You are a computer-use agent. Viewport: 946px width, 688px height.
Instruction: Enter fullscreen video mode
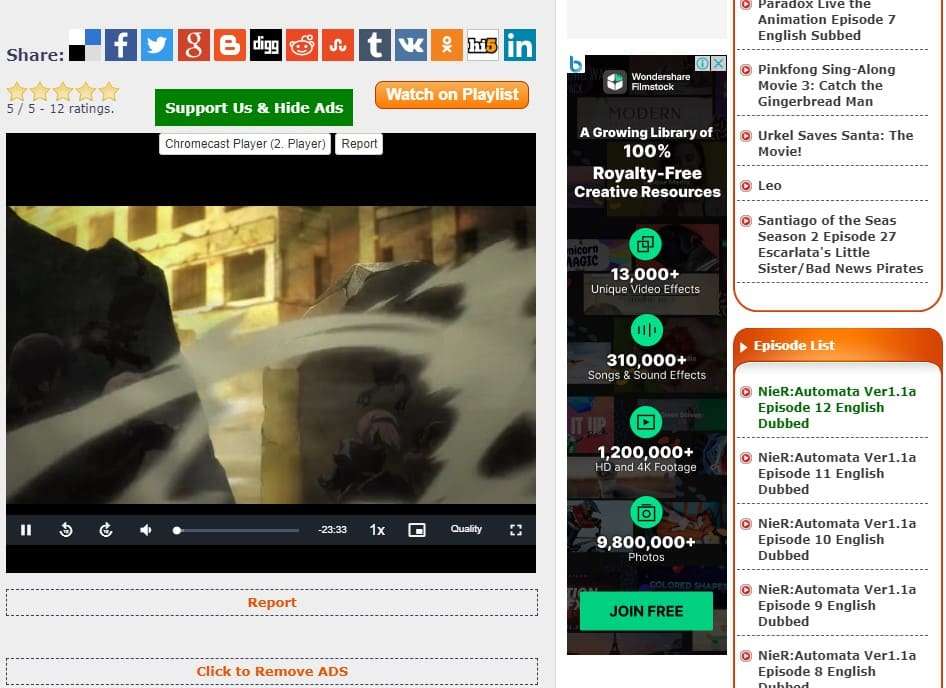(x=516, y=530)
